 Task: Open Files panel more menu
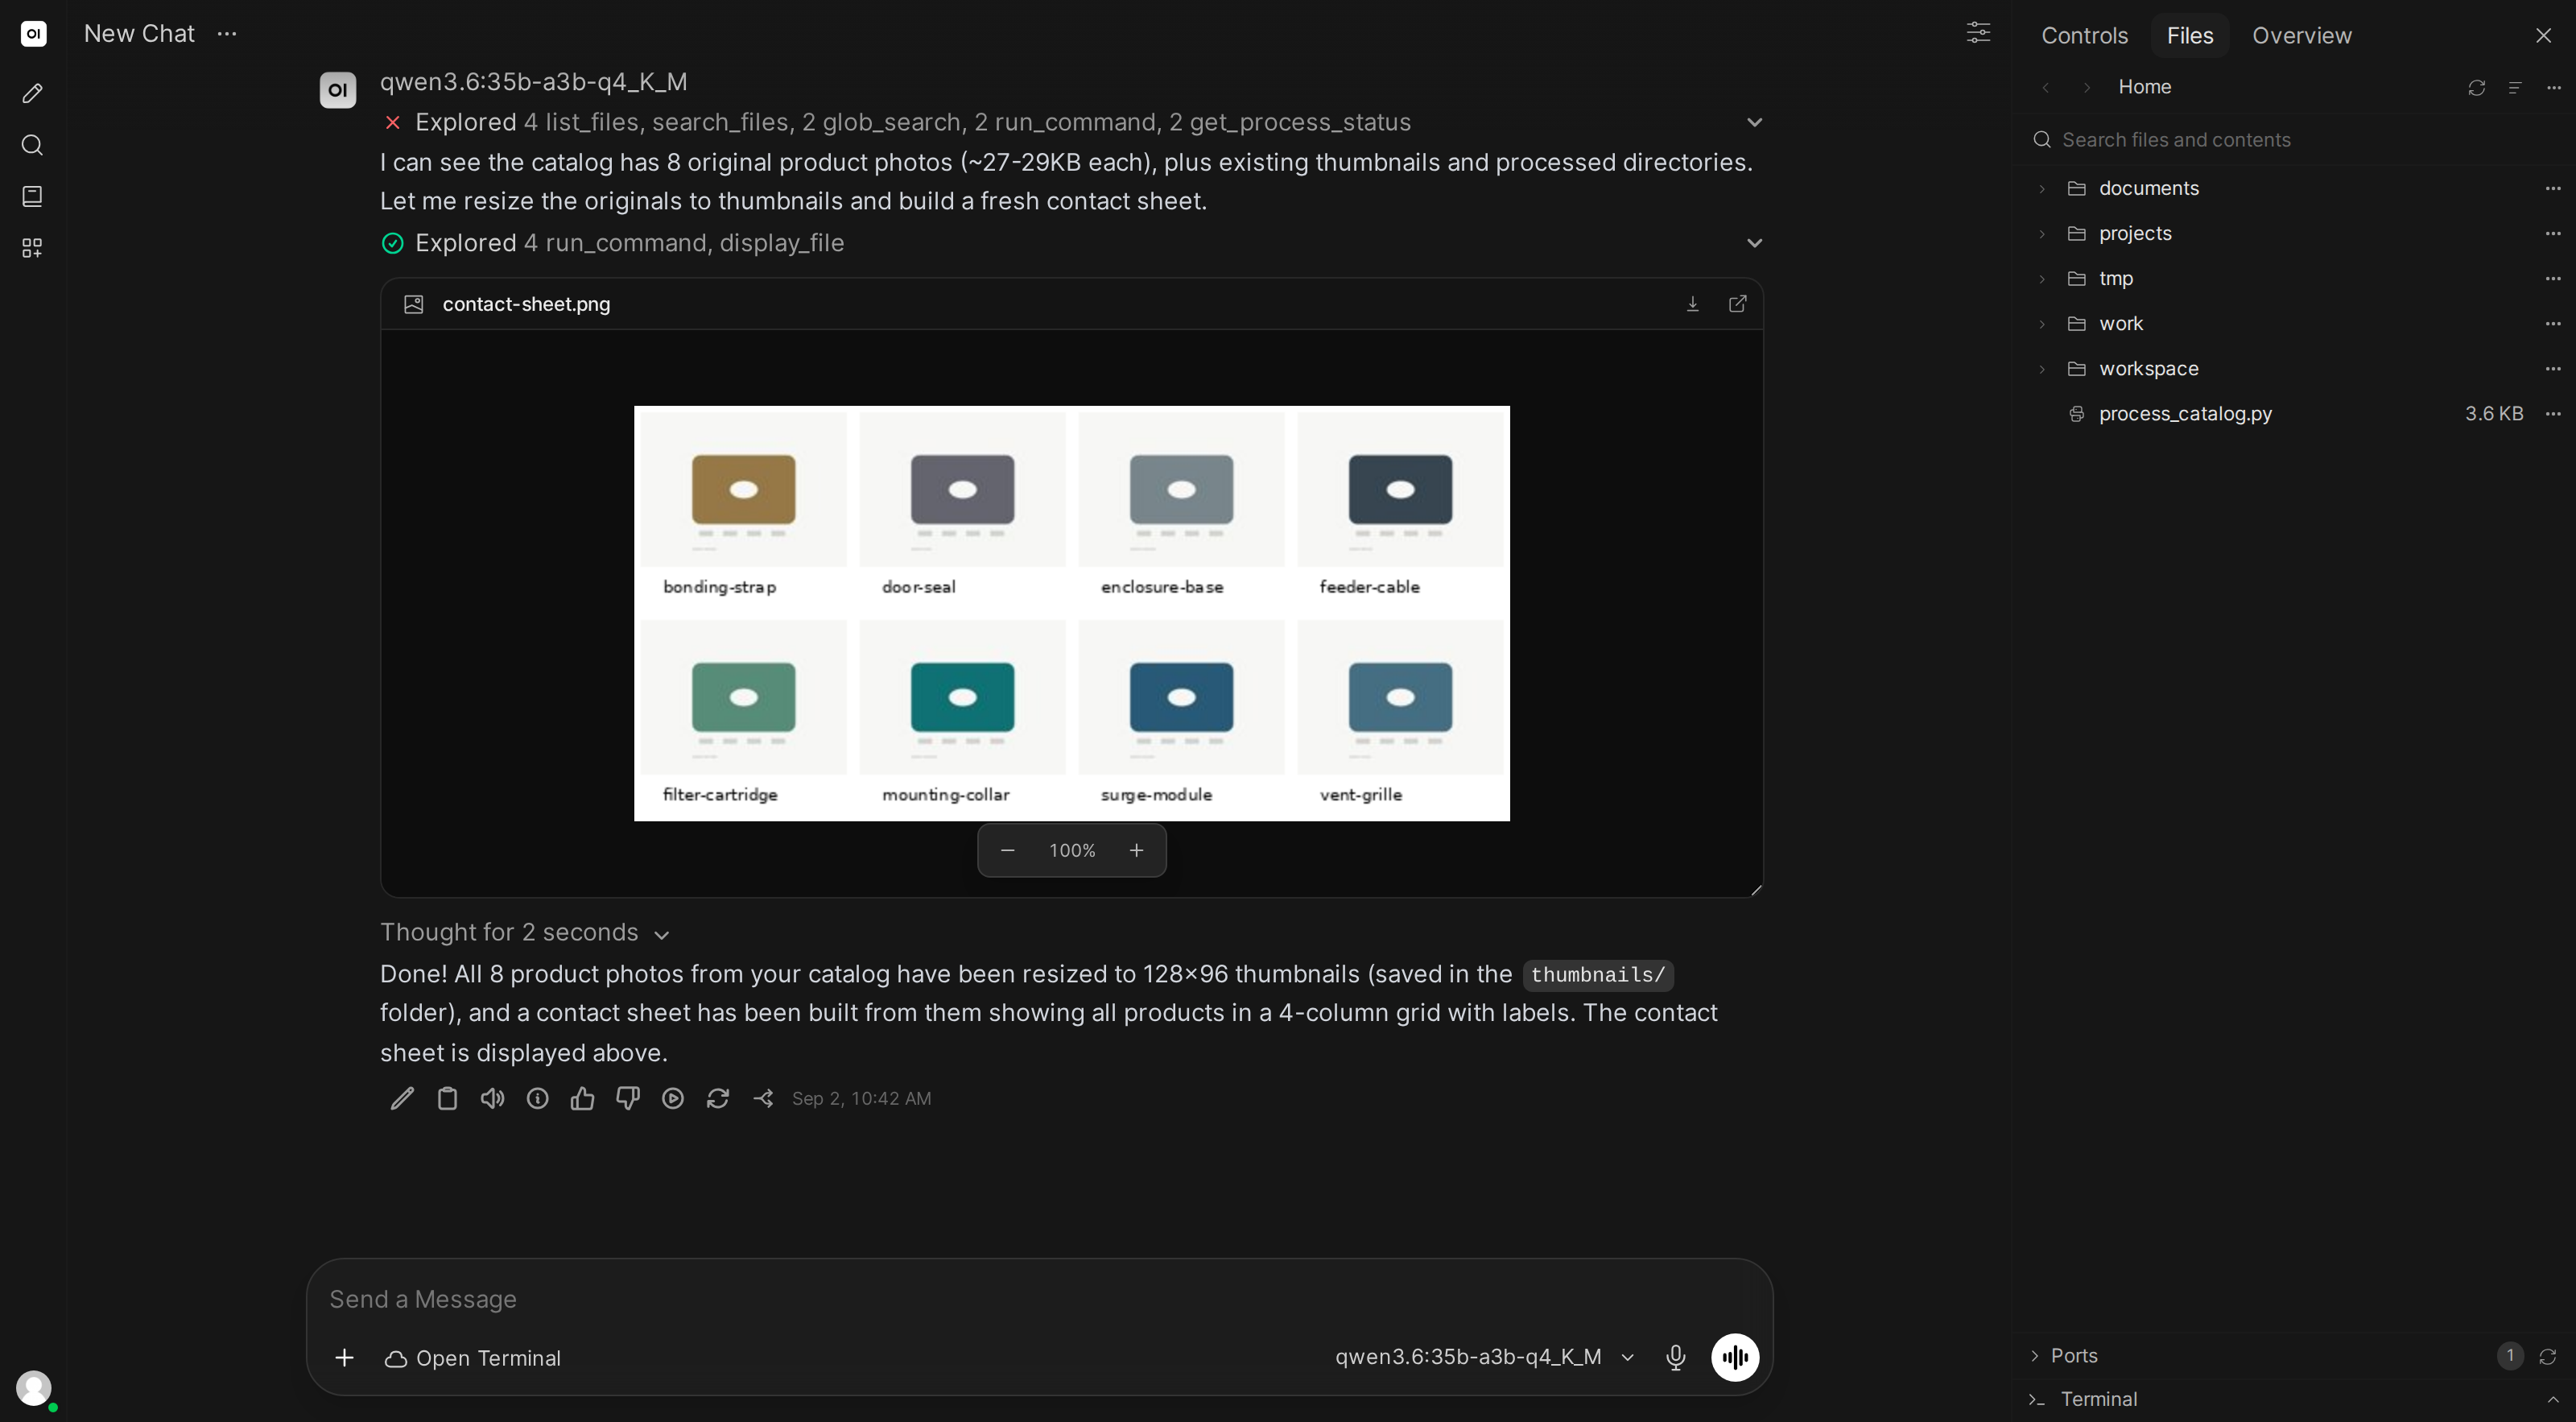[2553, 88]
